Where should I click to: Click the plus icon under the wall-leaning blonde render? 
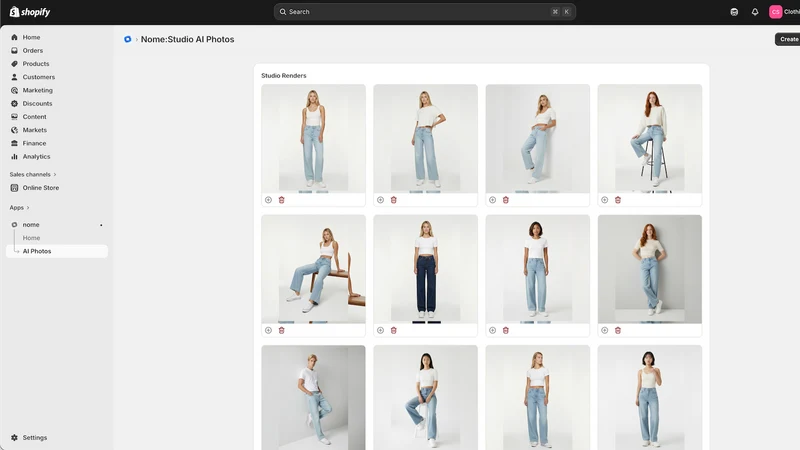pyautogui.click(x=492, y=200)
